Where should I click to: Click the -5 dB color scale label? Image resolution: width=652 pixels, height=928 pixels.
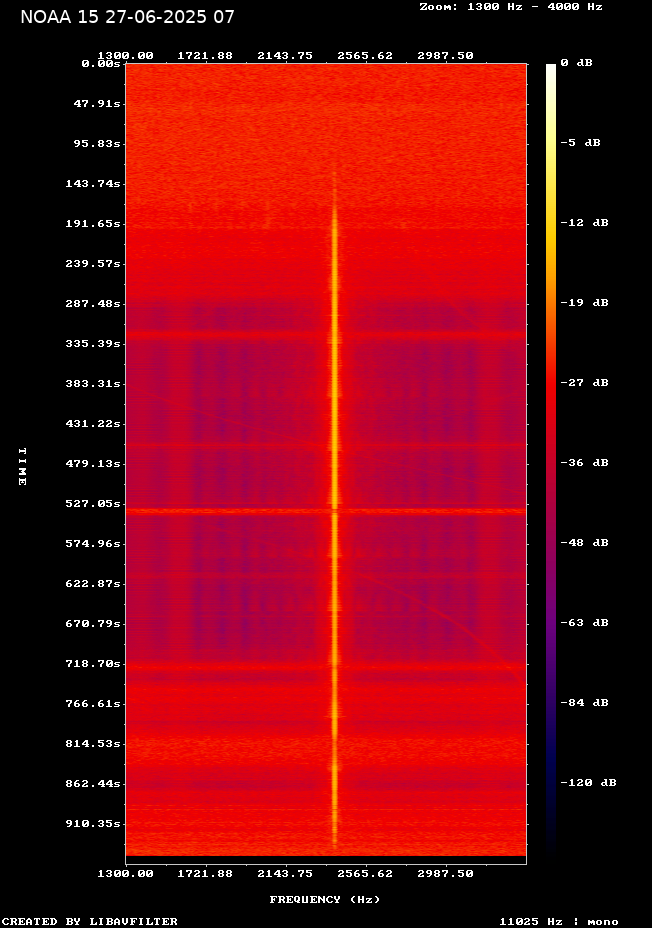[x=580, y=143]
